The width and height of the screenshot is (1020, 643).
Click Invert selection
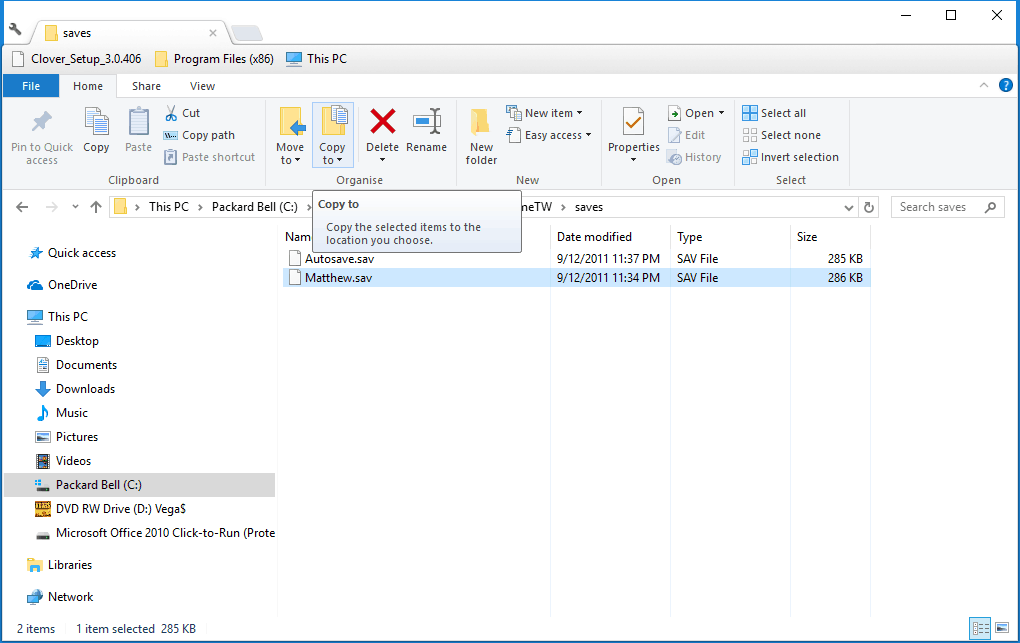tap(790, 157)
